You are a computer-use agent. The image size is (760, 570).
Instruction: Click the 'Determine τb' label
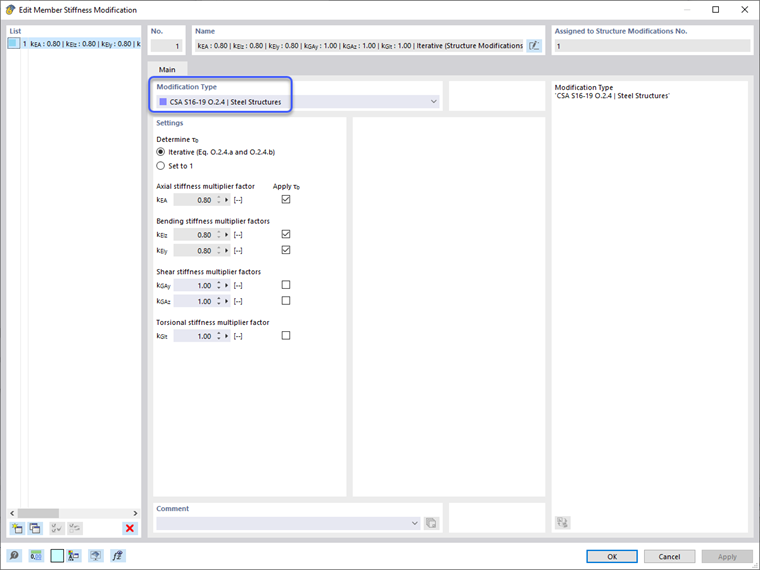coord(177,140)
